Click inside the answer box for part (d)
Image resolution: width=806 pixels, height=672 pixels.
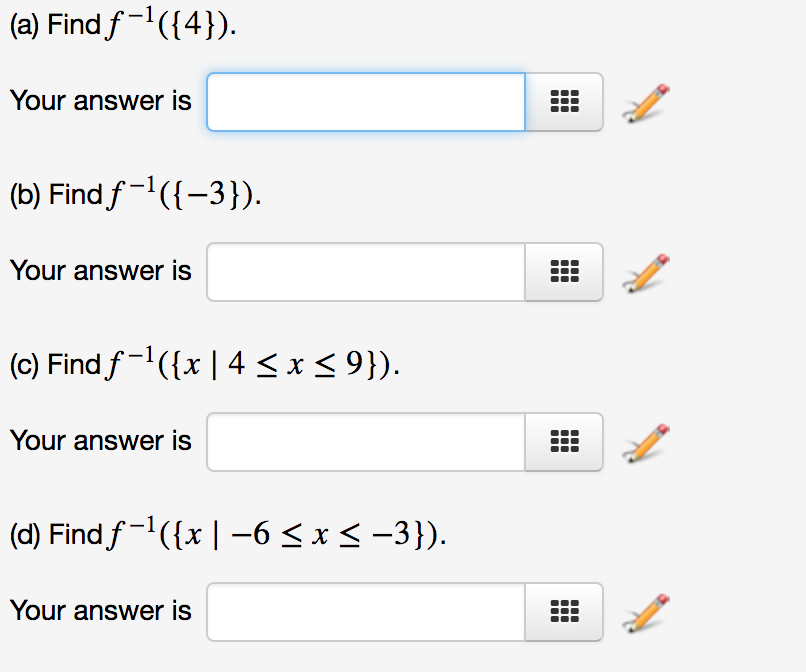click(x=365, y=611)
